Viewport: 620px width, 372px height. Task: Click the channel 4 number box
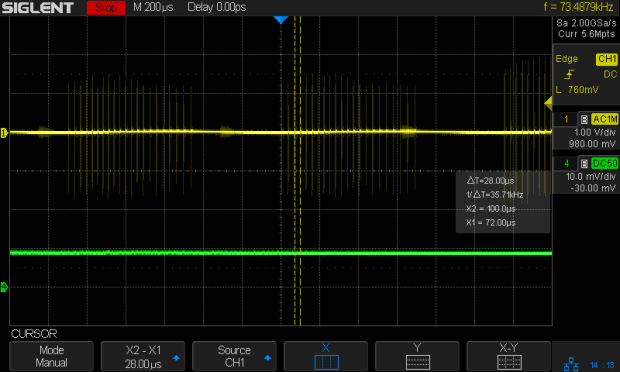click(x=566, y=163)
